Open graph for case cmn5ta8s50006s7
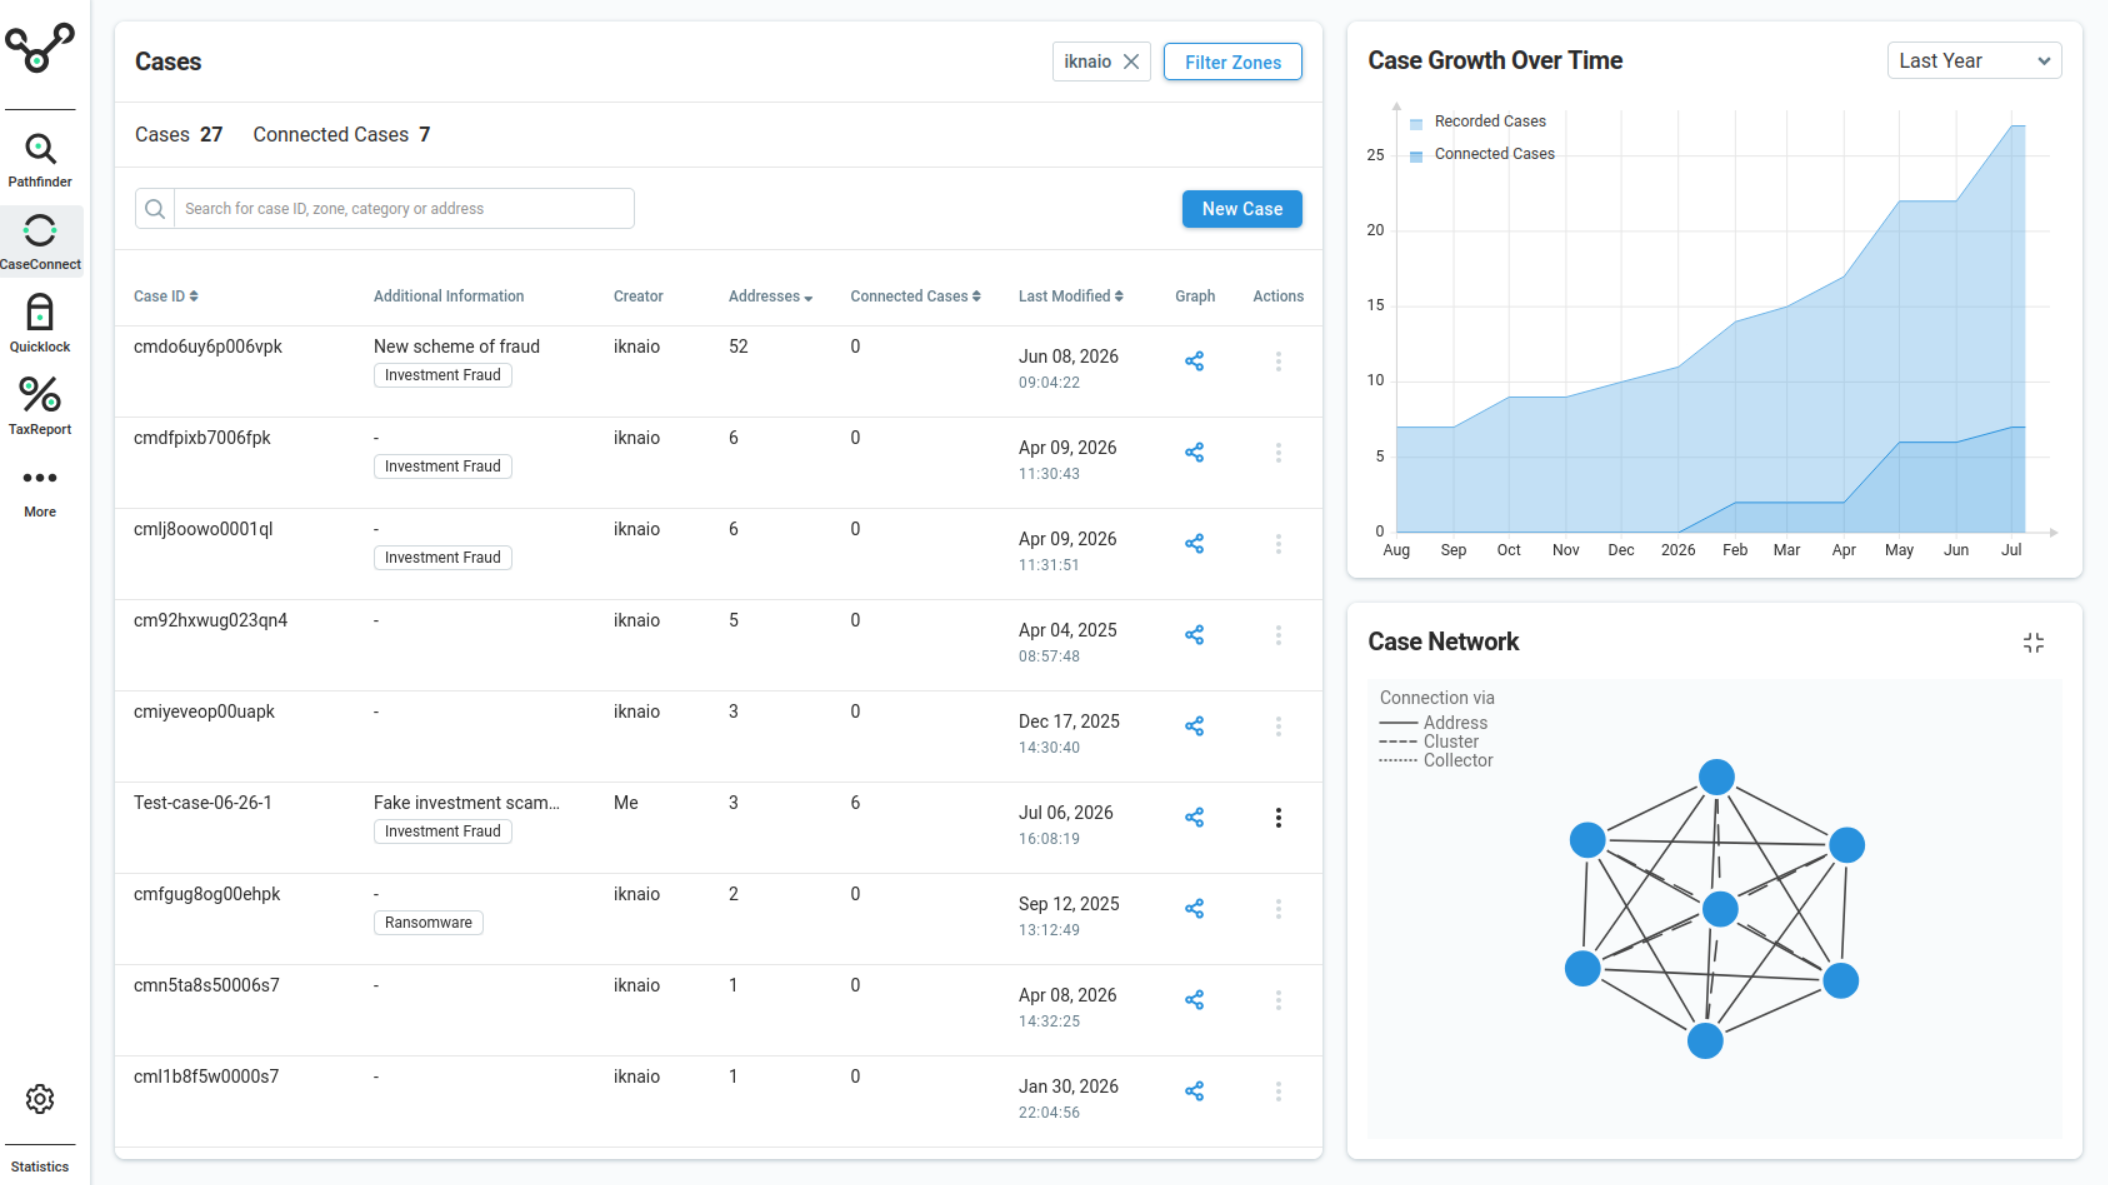 point(1194,1000)
